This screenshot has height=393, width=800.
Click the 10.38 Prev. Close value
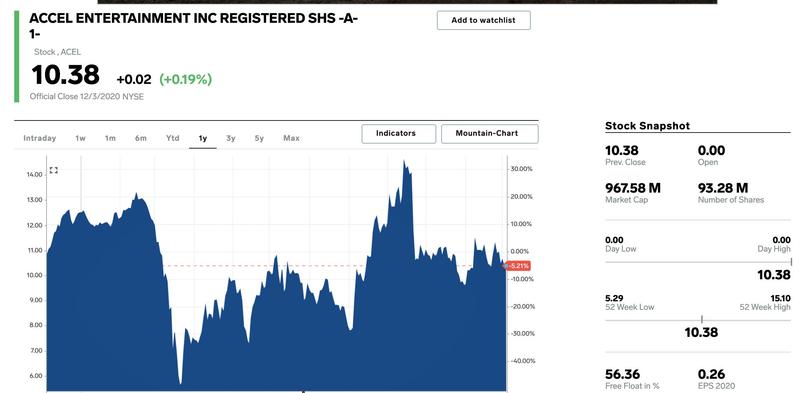[621, 151]
